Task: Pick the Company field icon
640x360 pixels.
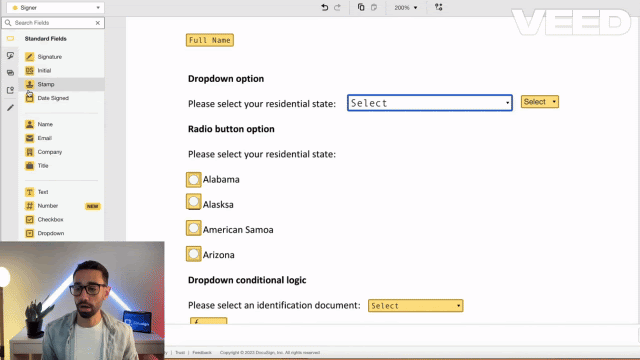Action: 29,152
